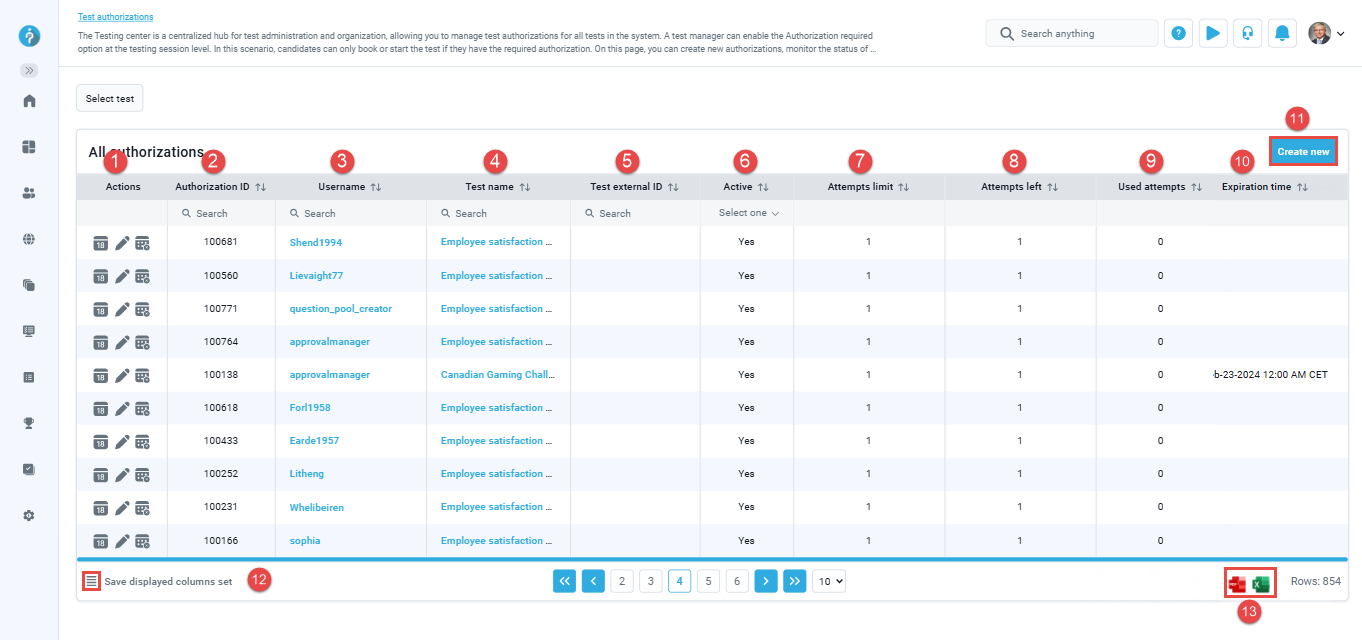The width and height of the screenshot is (1362, 640).
Task: Go to next page
Action: click(766, 581)
